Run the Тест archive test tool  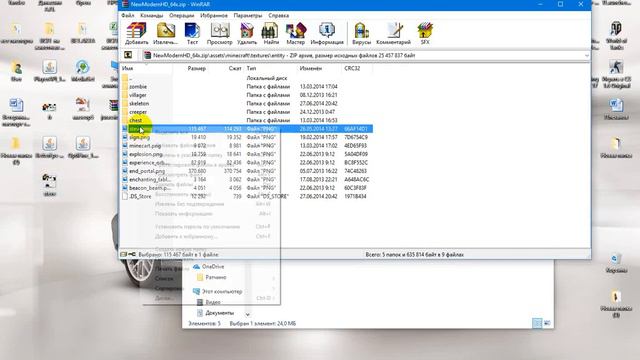pyautogui.click(x=192, y=33)
